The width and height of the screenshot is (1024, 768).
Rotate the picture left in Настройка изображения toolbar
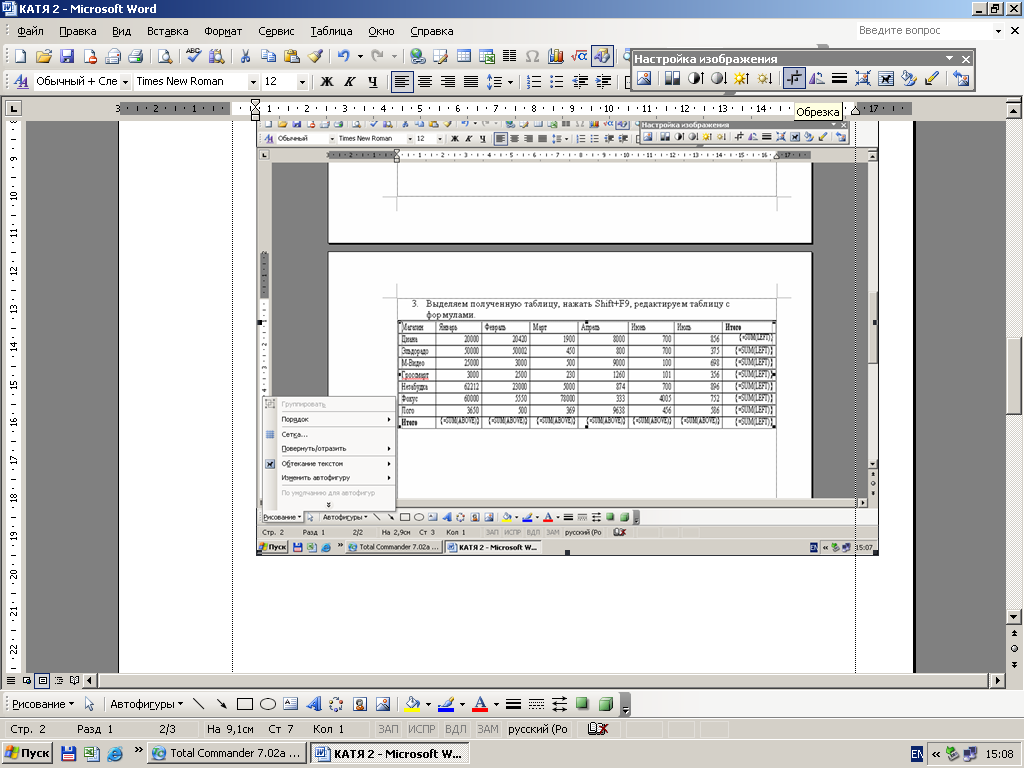[817, 78]
